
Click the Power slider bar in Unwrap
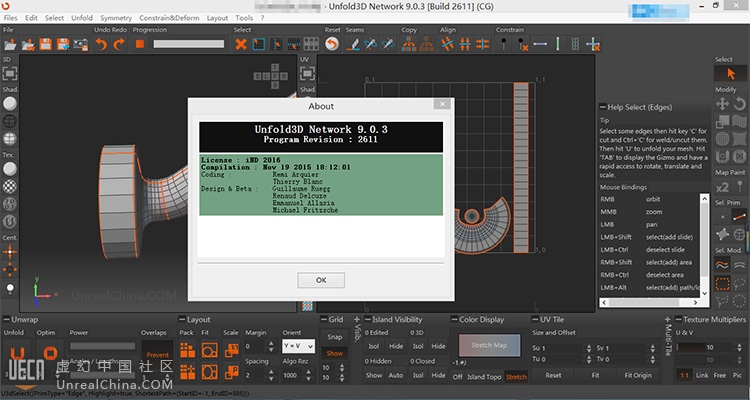pos(102,345)
